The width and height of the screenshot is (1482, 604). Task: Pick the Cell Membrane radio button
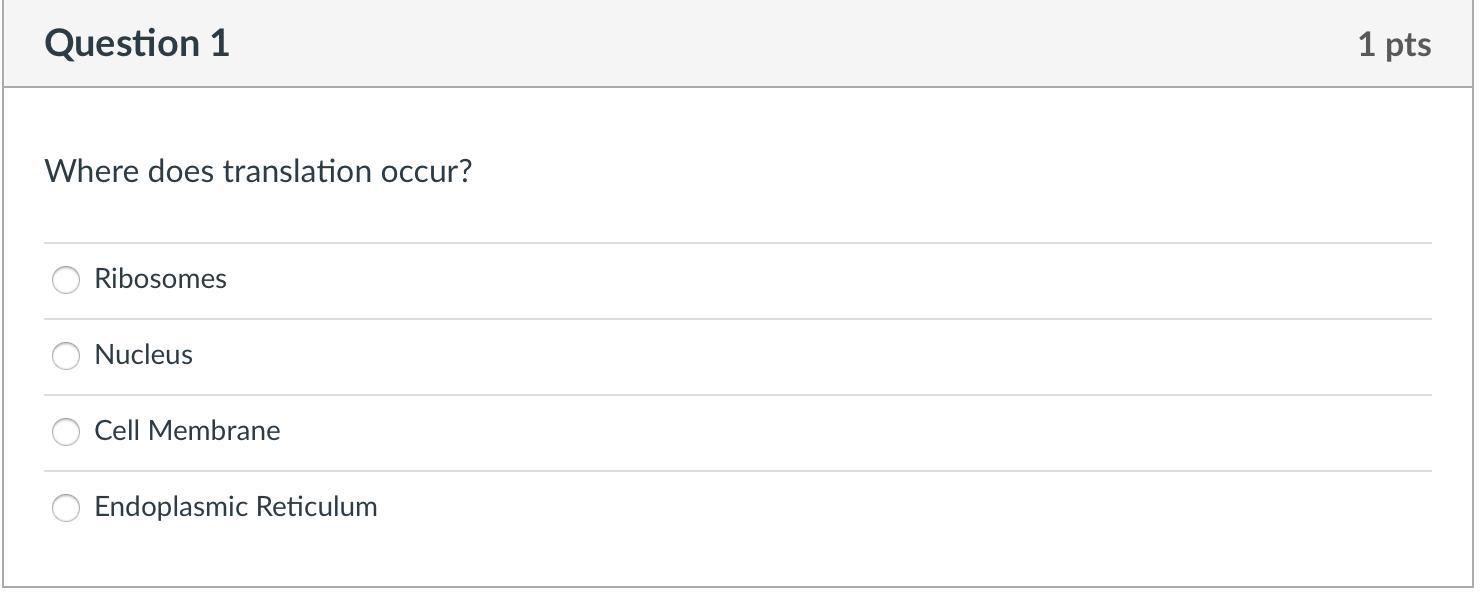point(66,432)
